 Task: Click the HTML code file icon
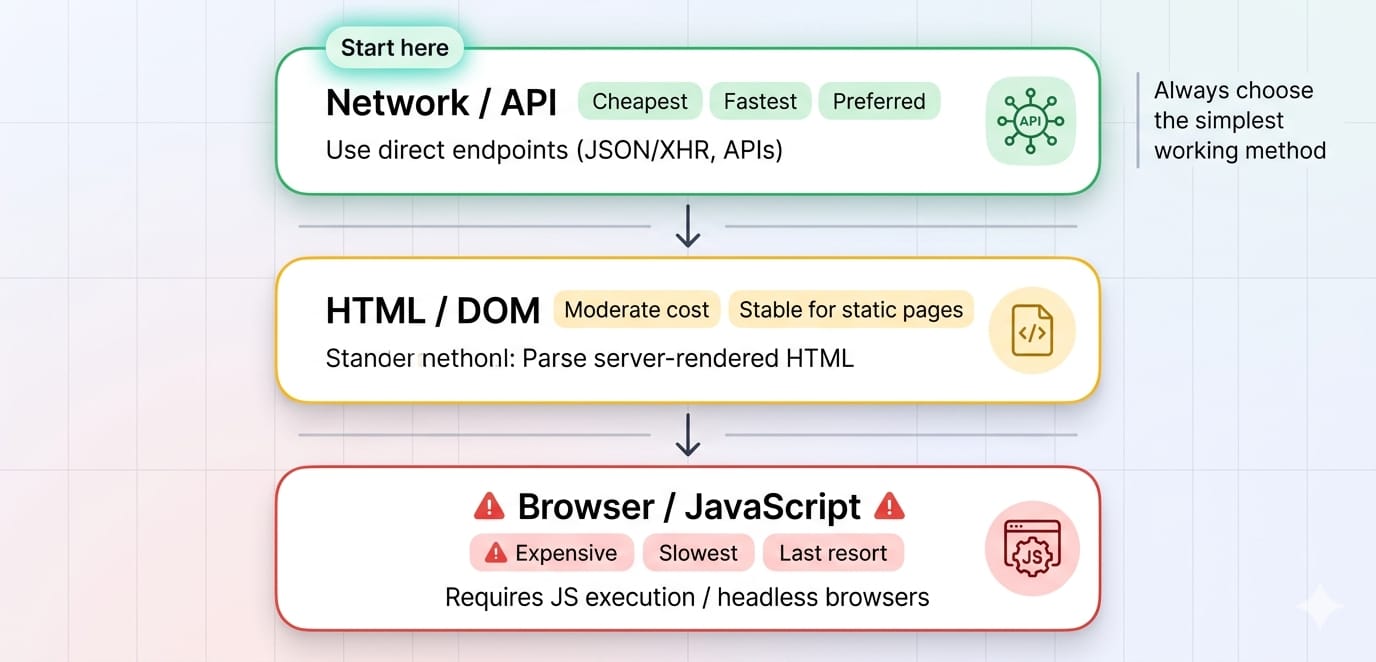point(1031,330)
